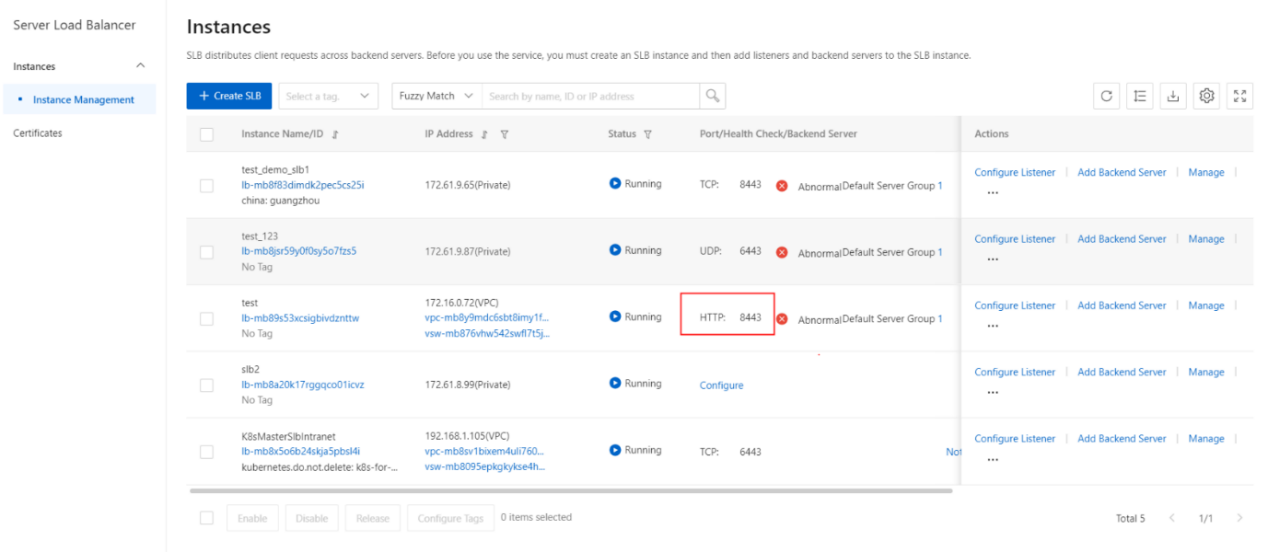Click the Release button
This screenshot has height=552, width=1268.
(373, 518)
